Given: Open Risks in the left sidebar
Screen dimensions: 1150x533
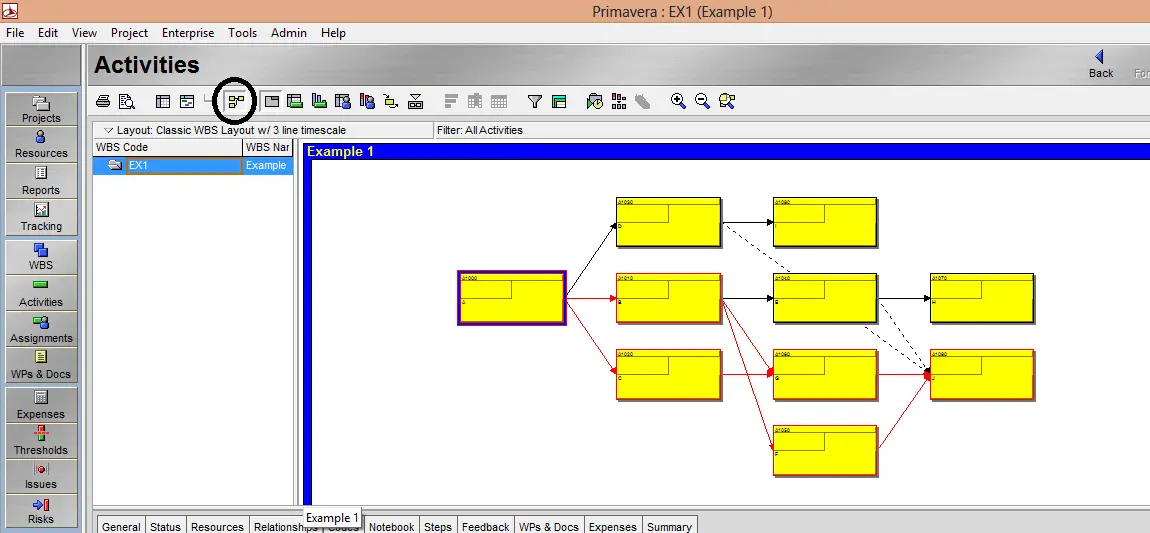Looking at the screenshot, I should click(x=41, y=511).
